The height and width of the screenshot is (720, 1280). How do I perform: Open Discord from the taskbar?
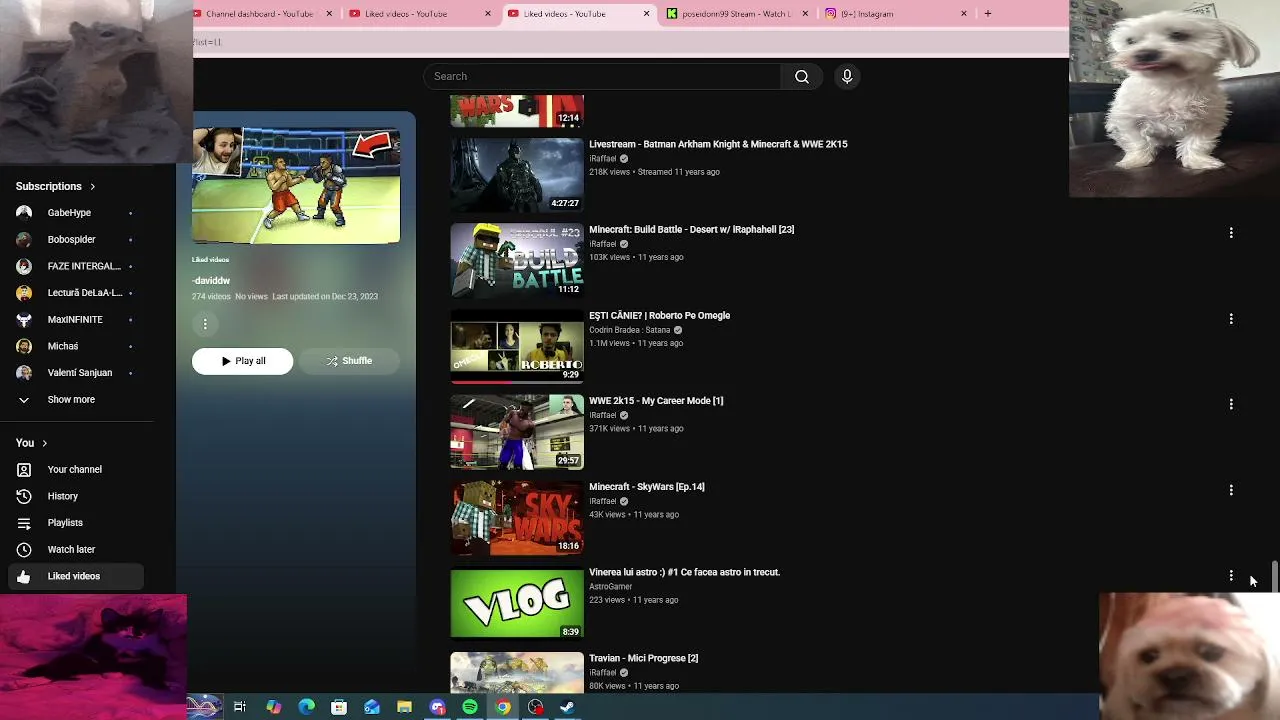coord(437,707)
